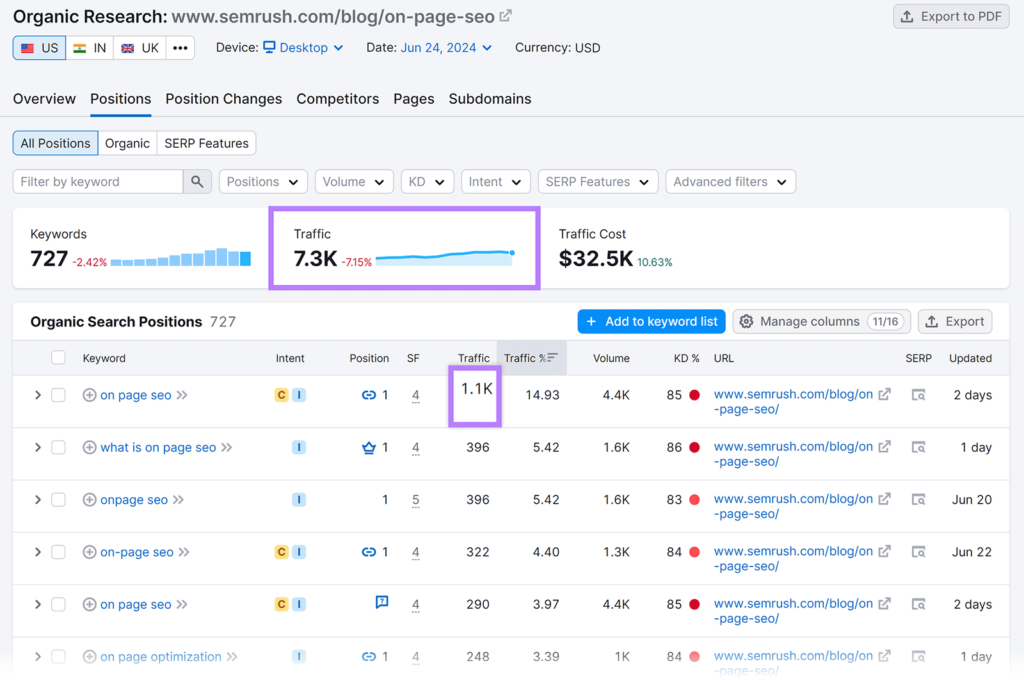Go to the Positions tab
This screenshot has height=681, width=1024.
point(121,99)
